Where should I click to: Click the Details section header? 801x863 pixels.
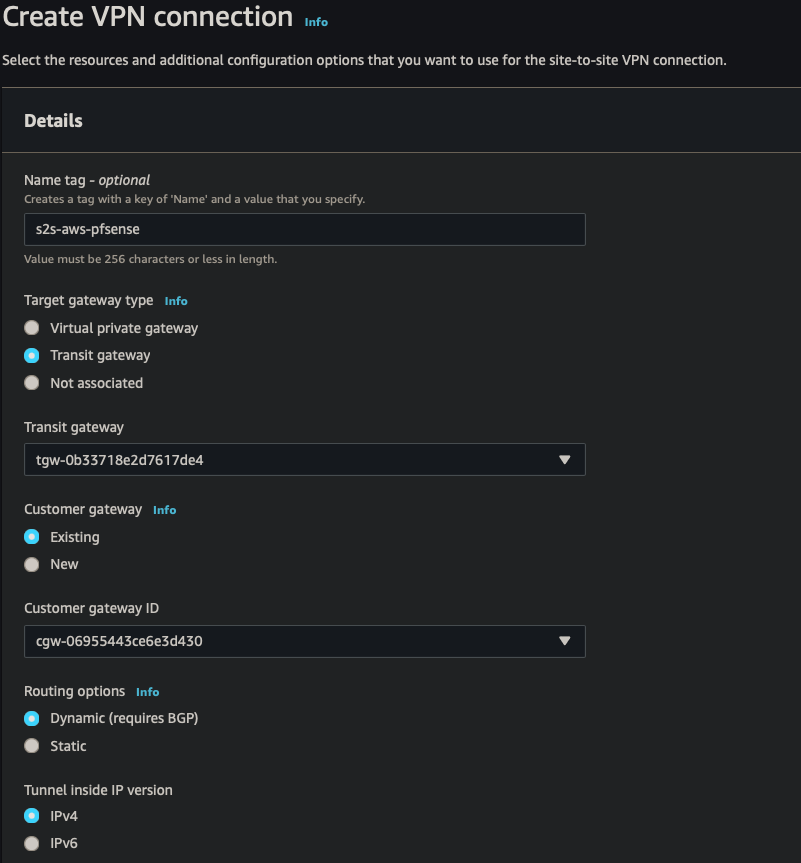tap(53, 120)
